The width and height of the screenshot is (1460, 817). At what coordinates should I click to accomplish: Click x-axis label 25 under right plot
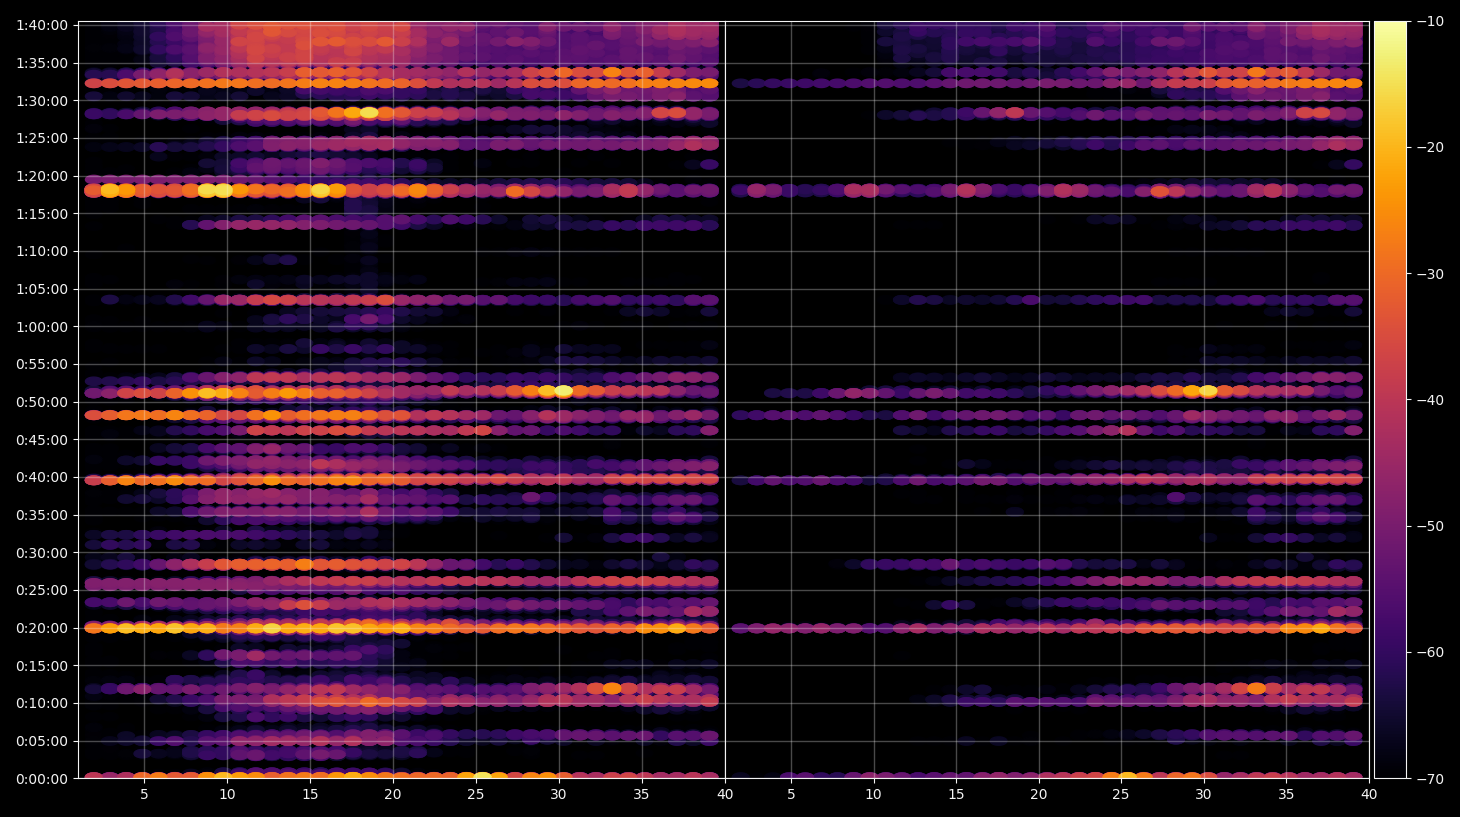coord(1121,795)
